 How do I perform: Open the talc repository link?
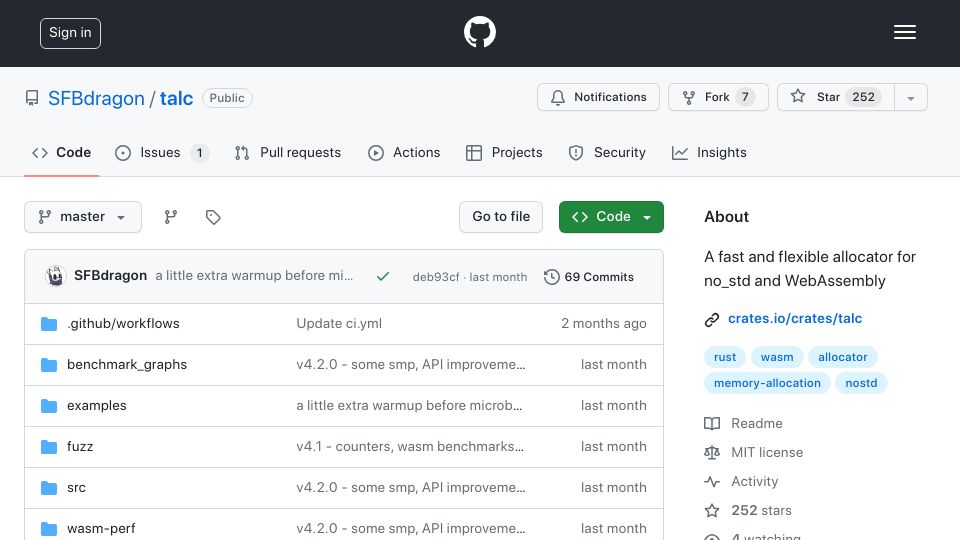tap(176, 98)
